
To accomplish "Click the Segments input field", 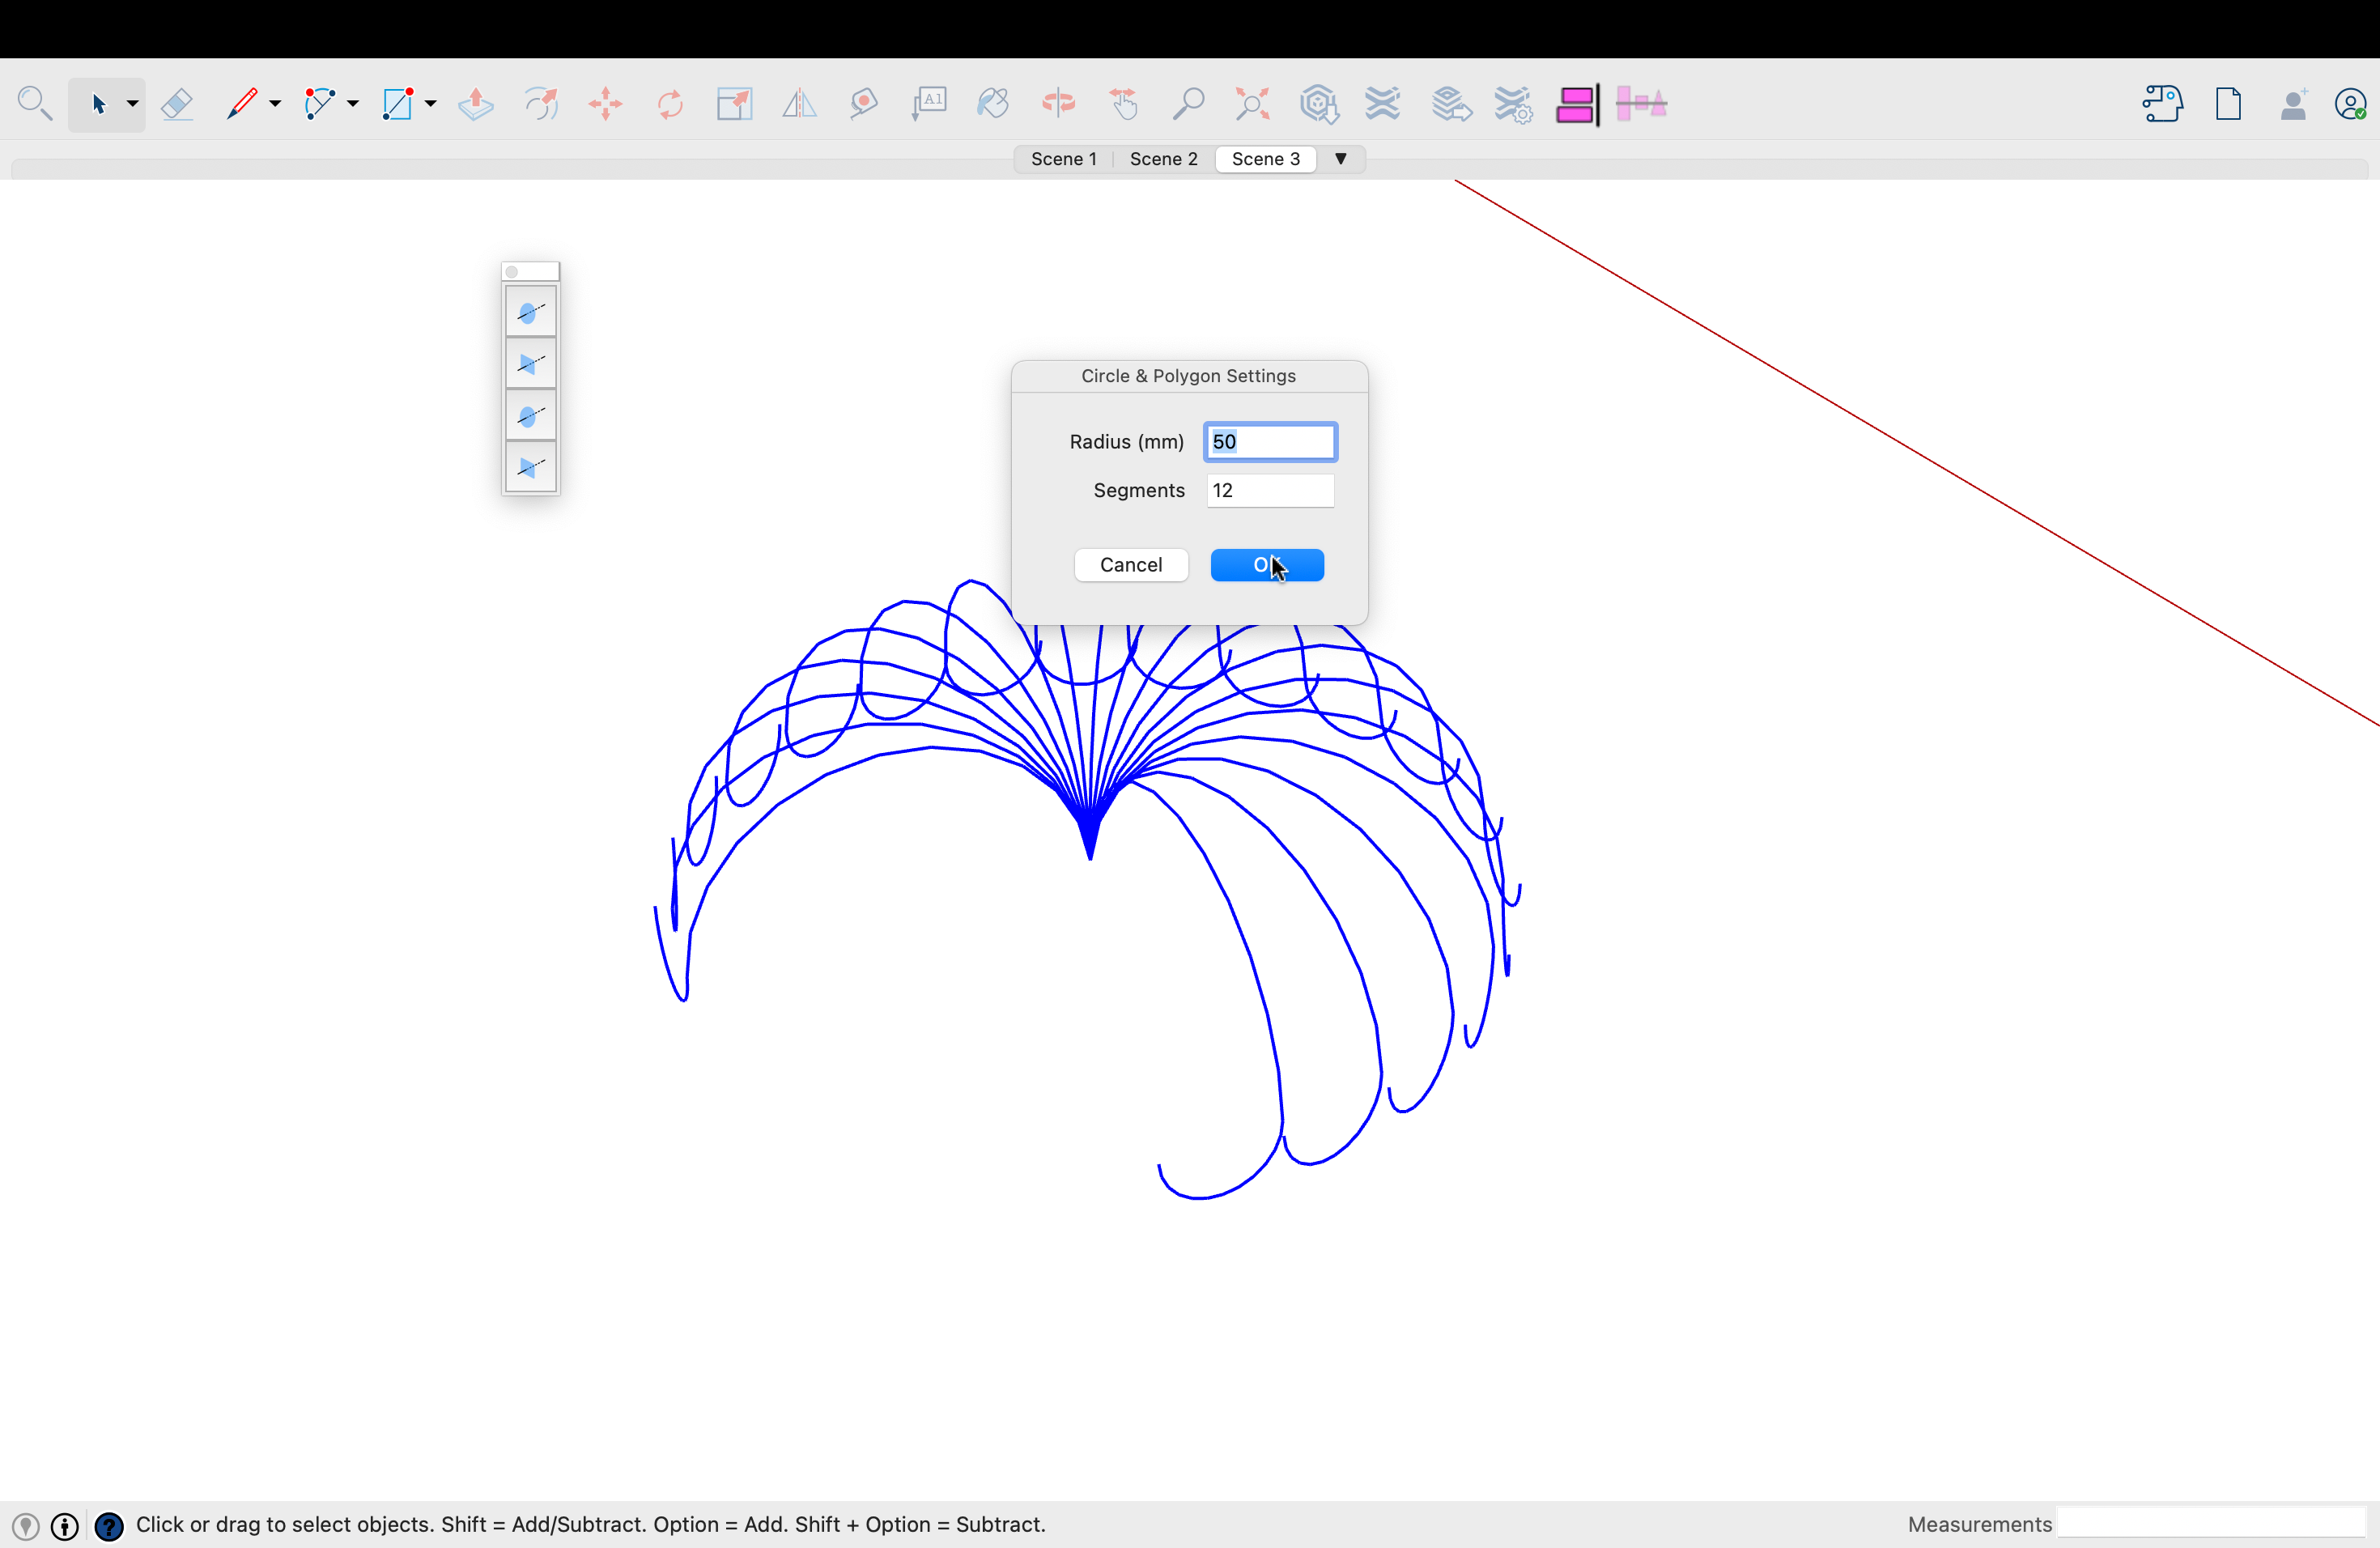I will pos(1269,491).
